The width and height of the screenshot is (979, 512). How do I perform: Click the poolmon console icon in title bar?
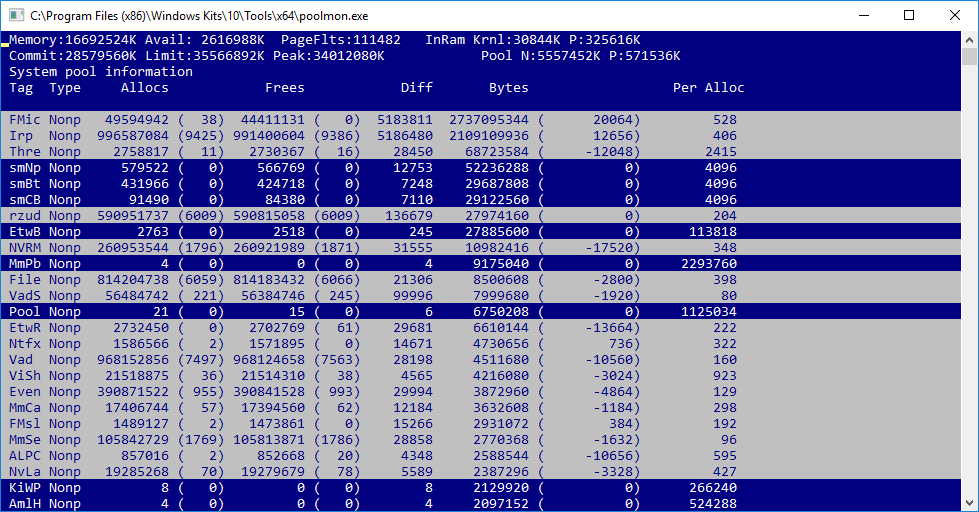point(17,15)
